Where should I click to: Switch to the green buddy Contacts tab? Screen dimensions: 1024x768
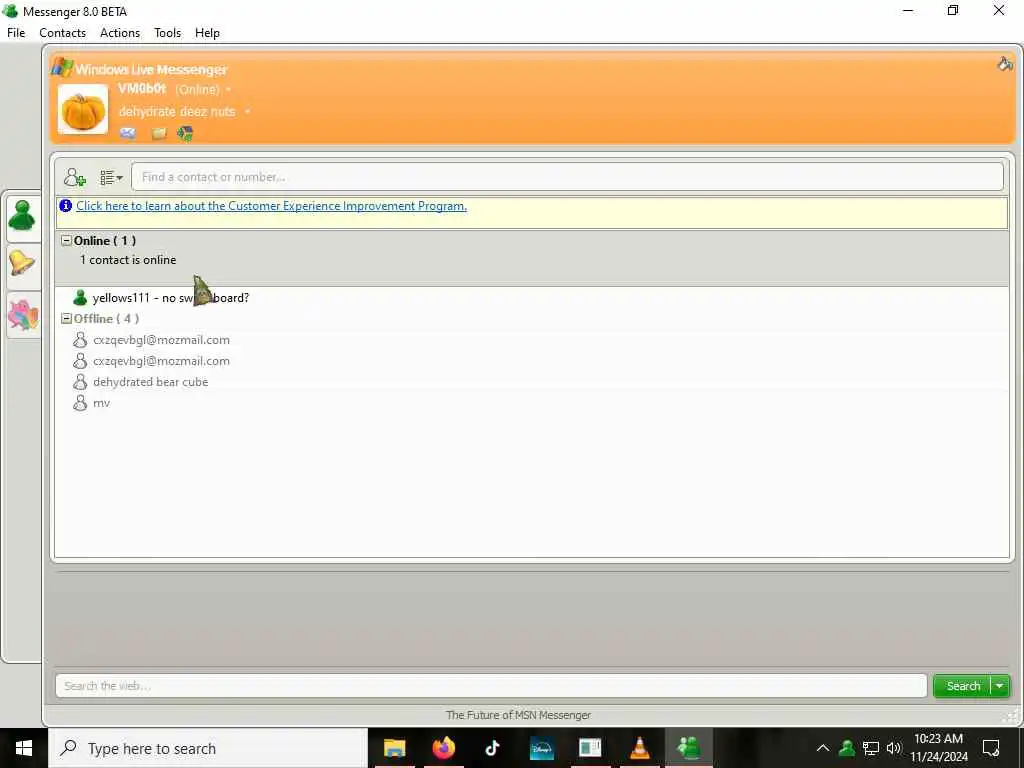click(x=22, y=216)
